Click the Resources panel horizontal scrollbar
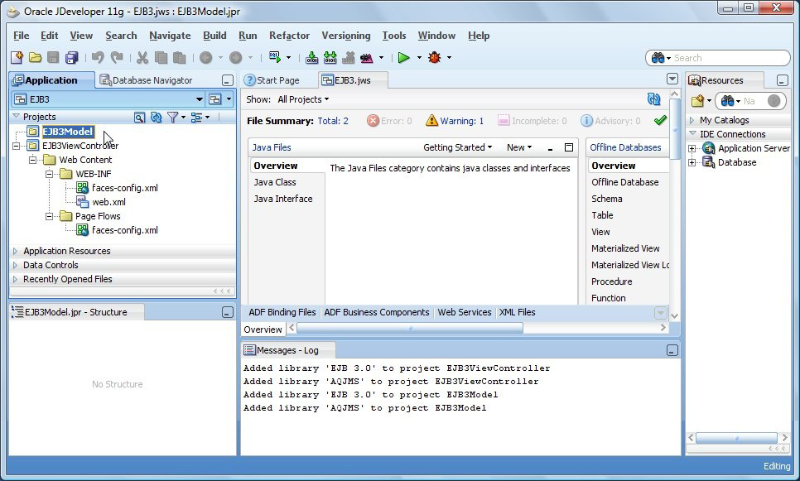 coord(737,438)
